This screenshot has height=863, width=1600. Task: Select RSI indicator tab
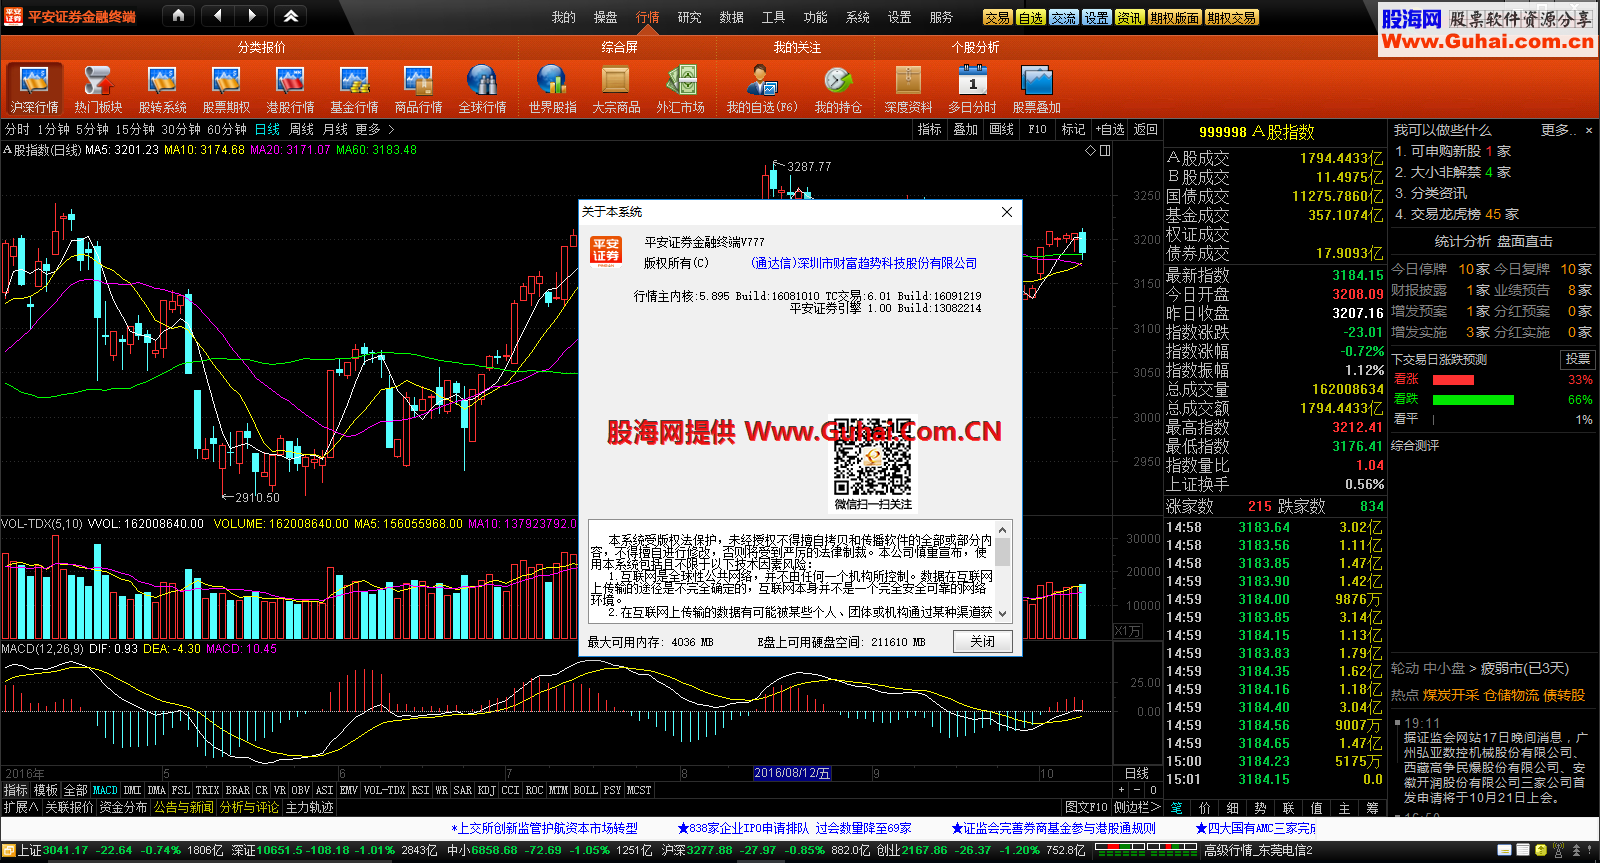420,790
